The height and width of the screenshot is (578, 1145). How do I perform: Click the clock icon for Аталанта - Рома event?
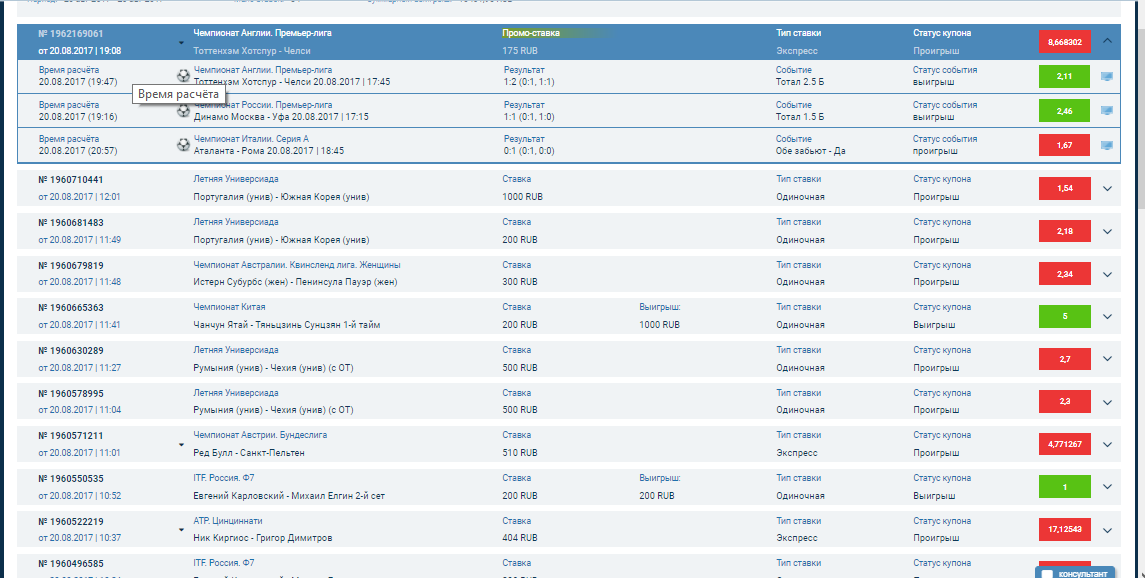183,145
